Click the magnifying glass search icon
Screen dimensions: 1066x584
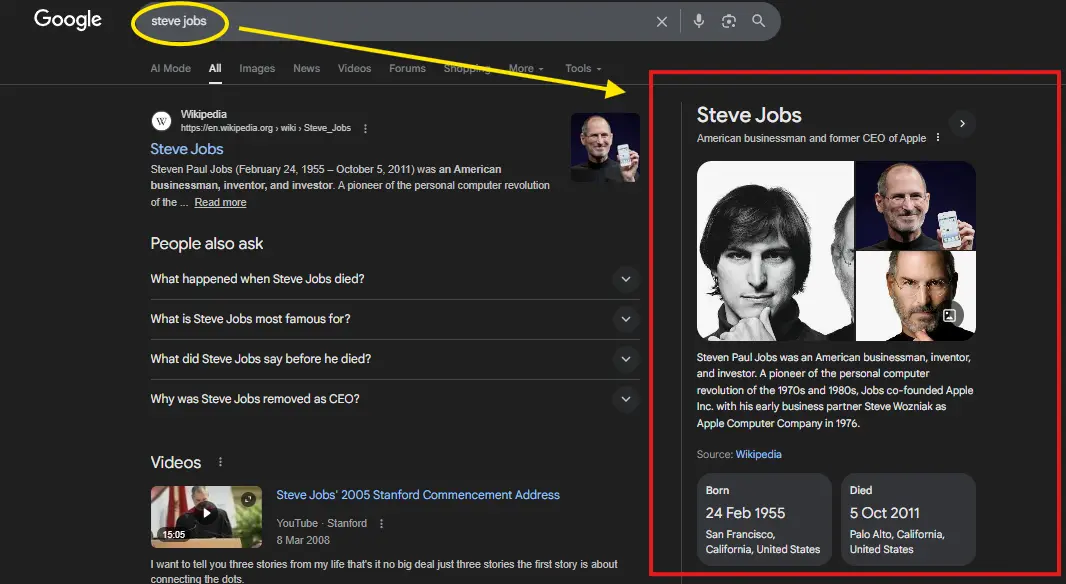tap(759, 21)
